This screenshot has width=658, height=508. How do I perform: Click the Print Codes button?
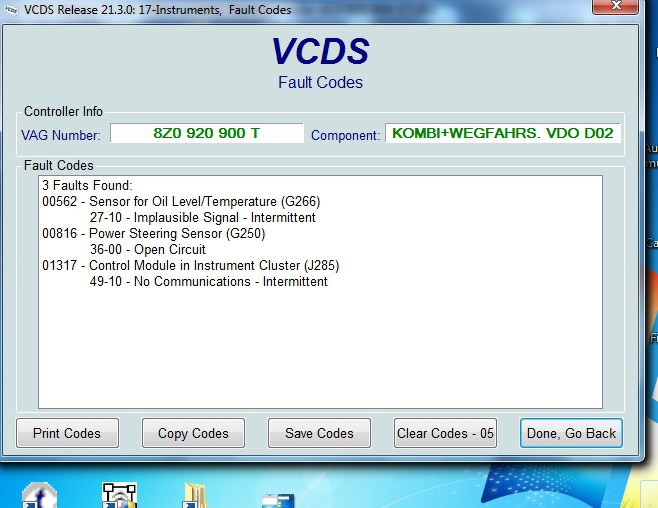(x=67, y=433)
